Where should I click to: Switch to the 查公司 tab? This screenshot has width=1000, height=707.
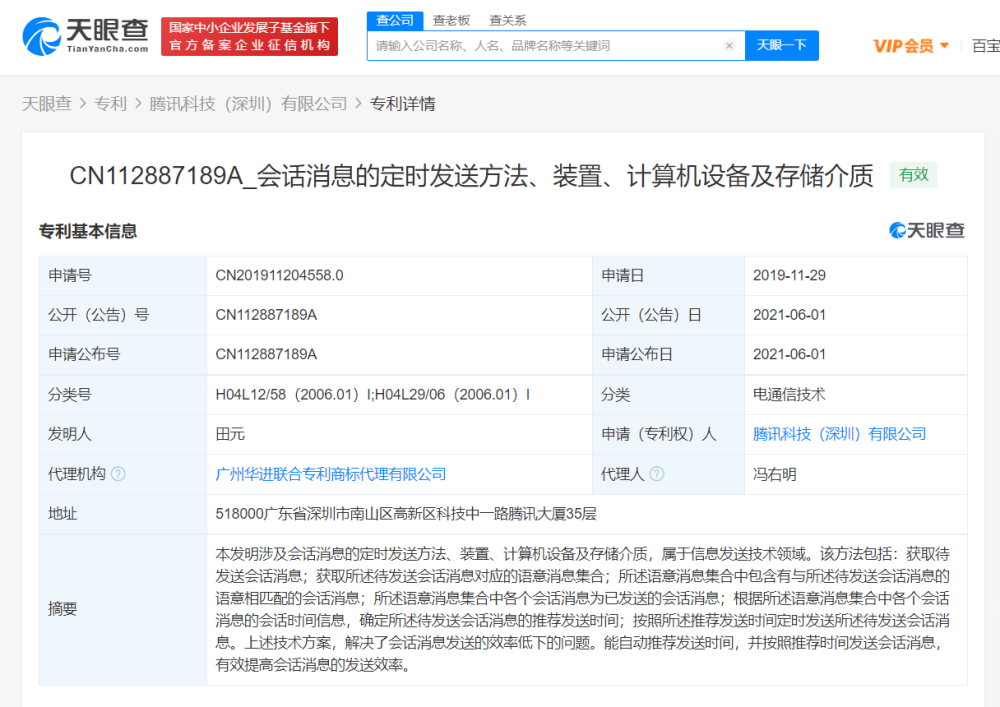(x=395, y=20)
